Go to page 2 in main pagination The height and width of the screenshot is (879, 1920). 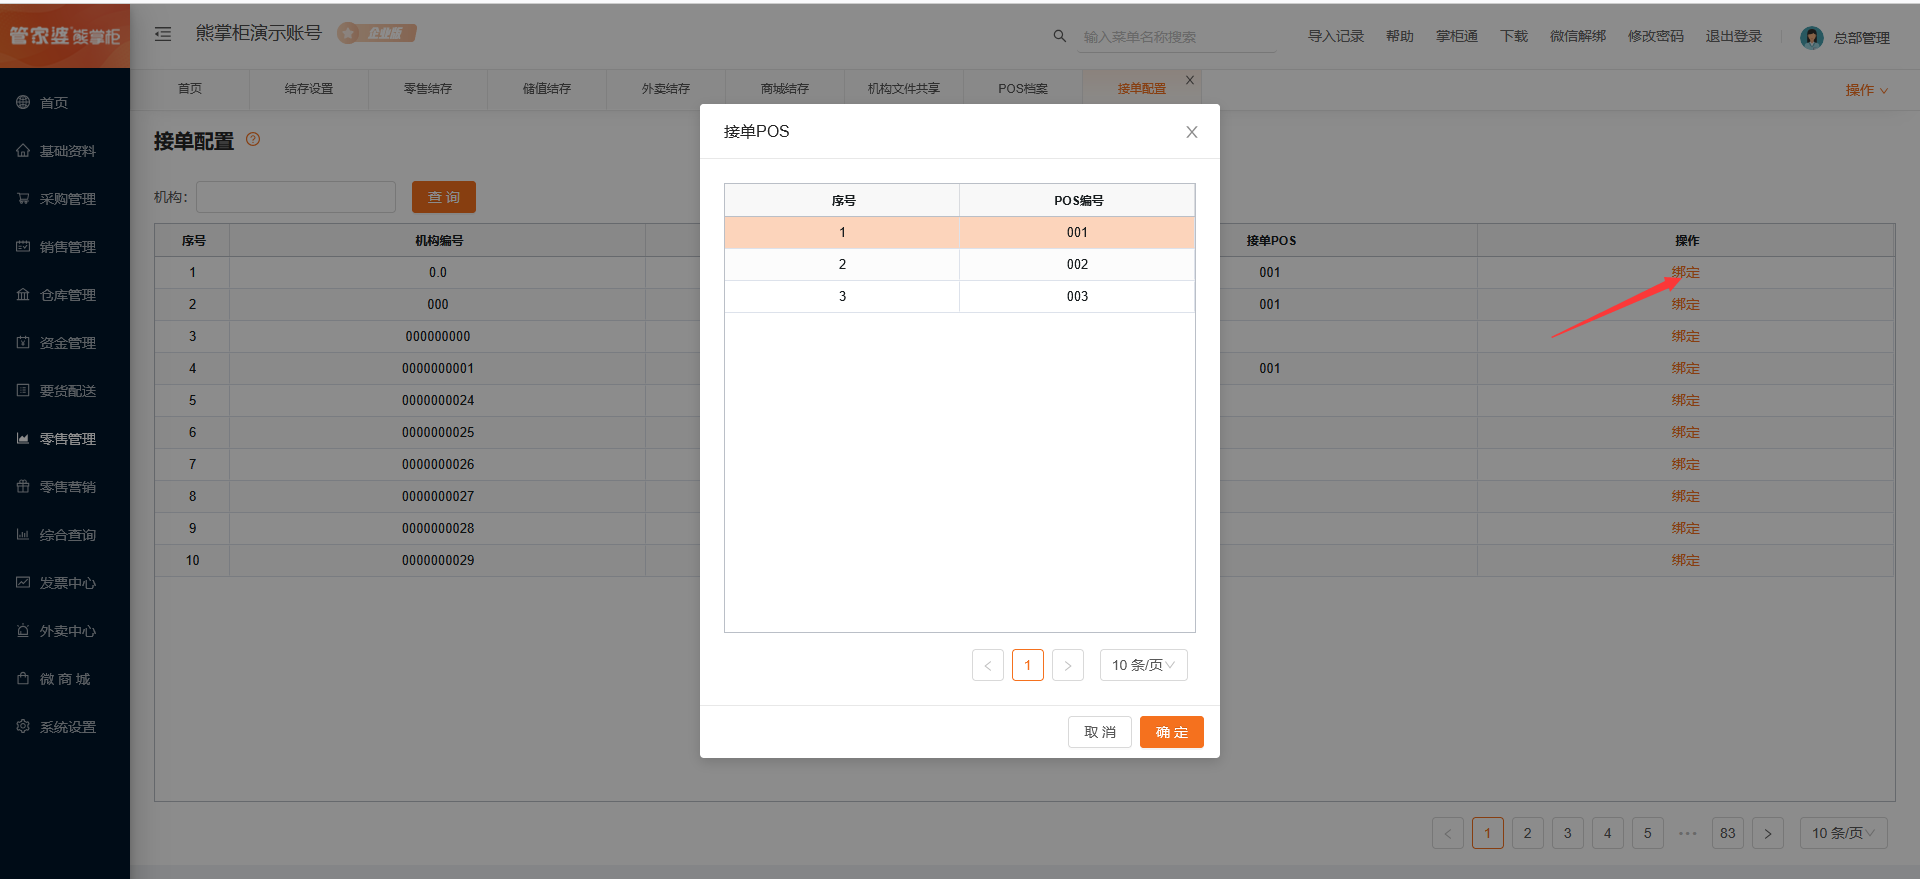[1527, 833]
